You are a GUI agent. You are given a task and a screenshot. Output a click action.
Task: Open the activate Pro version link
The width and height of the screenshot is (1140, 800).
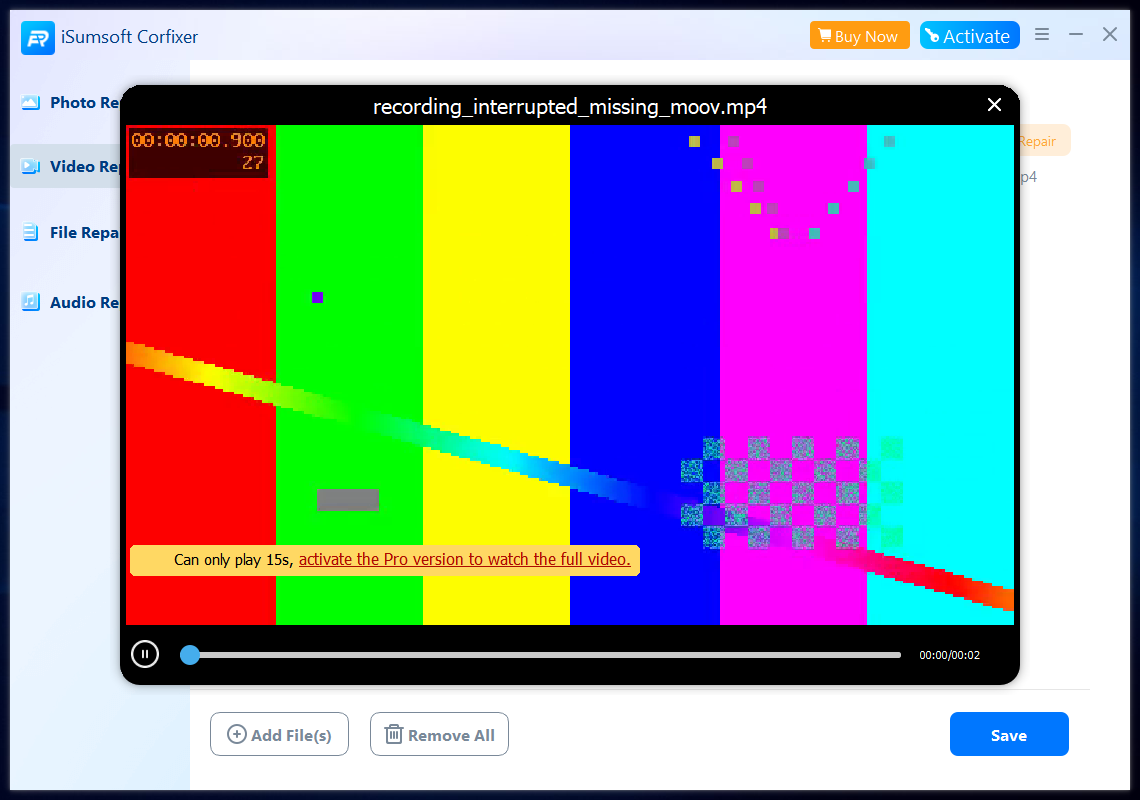pyautogui.click(x=465, y=559)
